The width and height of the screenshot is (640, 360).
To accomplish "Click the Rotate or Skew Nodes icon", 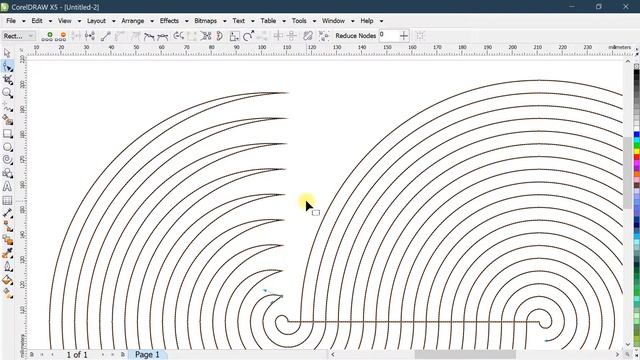I will 248,36.
